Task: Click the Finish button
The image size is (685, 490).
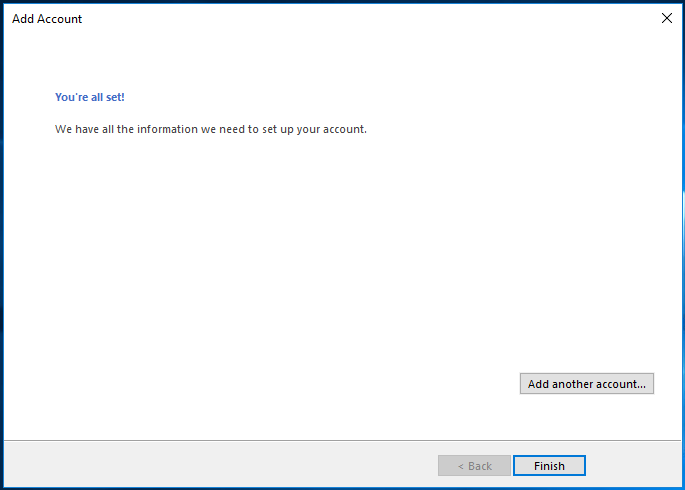Action: 549,466
